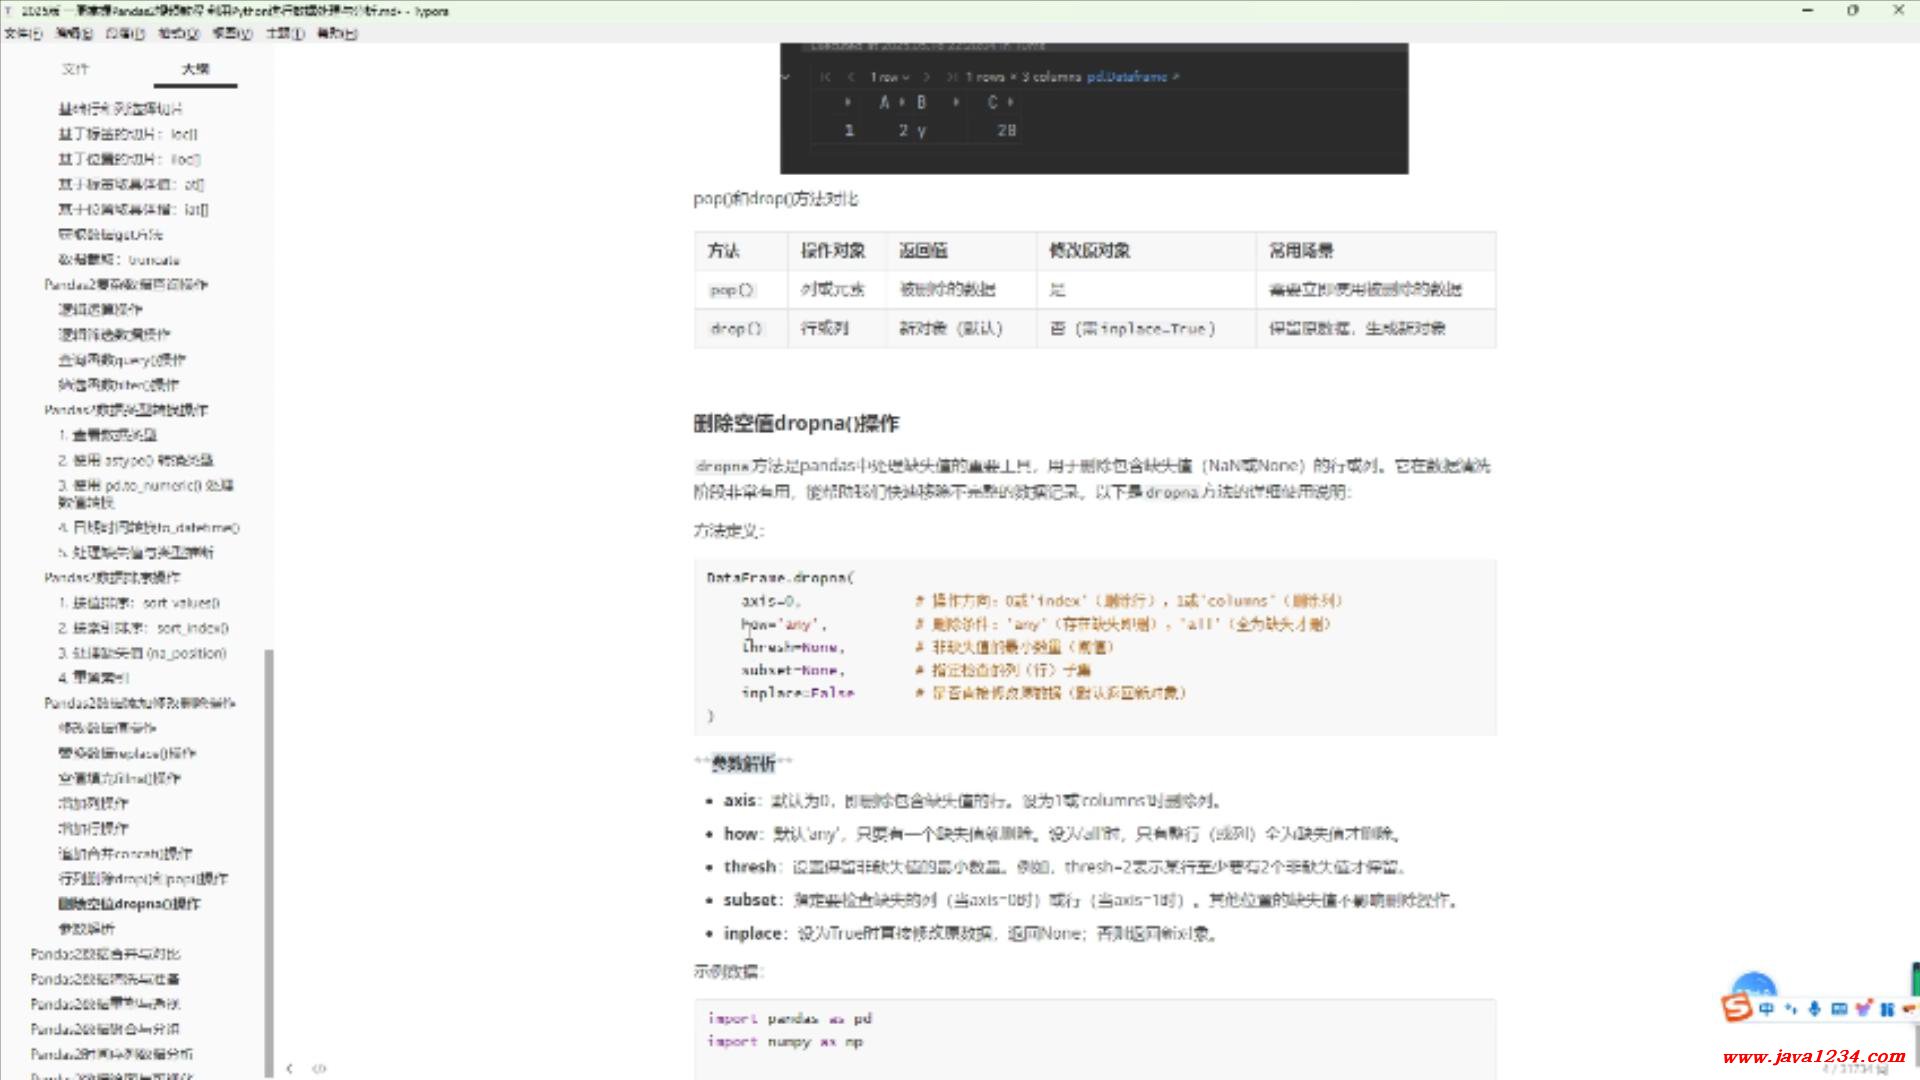Click the microphone voice input icon
1920x1080 pixels.
click(1814, 1009)
